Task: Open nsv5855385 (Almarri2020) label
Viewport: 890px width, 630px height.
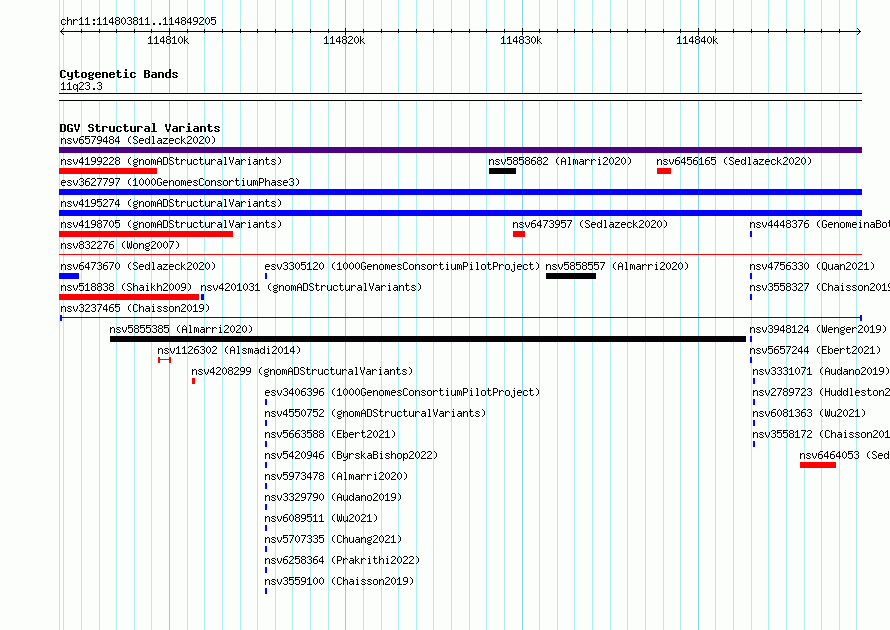Action: (x=181, y=329)
